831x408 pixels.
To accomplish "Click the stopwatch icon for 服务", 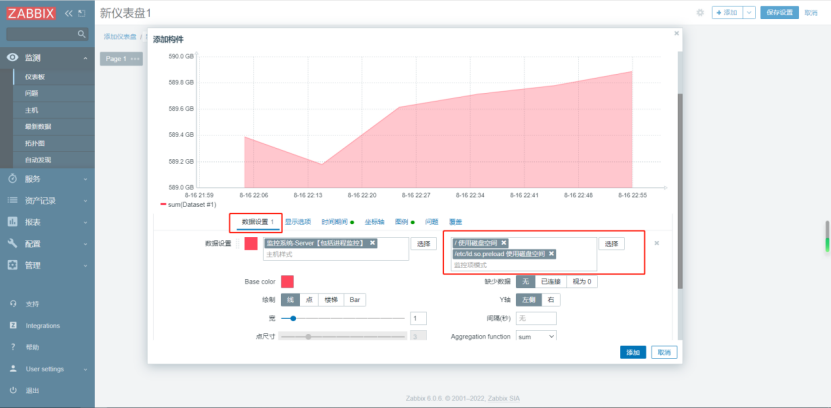I will click(x=13, y=179).
